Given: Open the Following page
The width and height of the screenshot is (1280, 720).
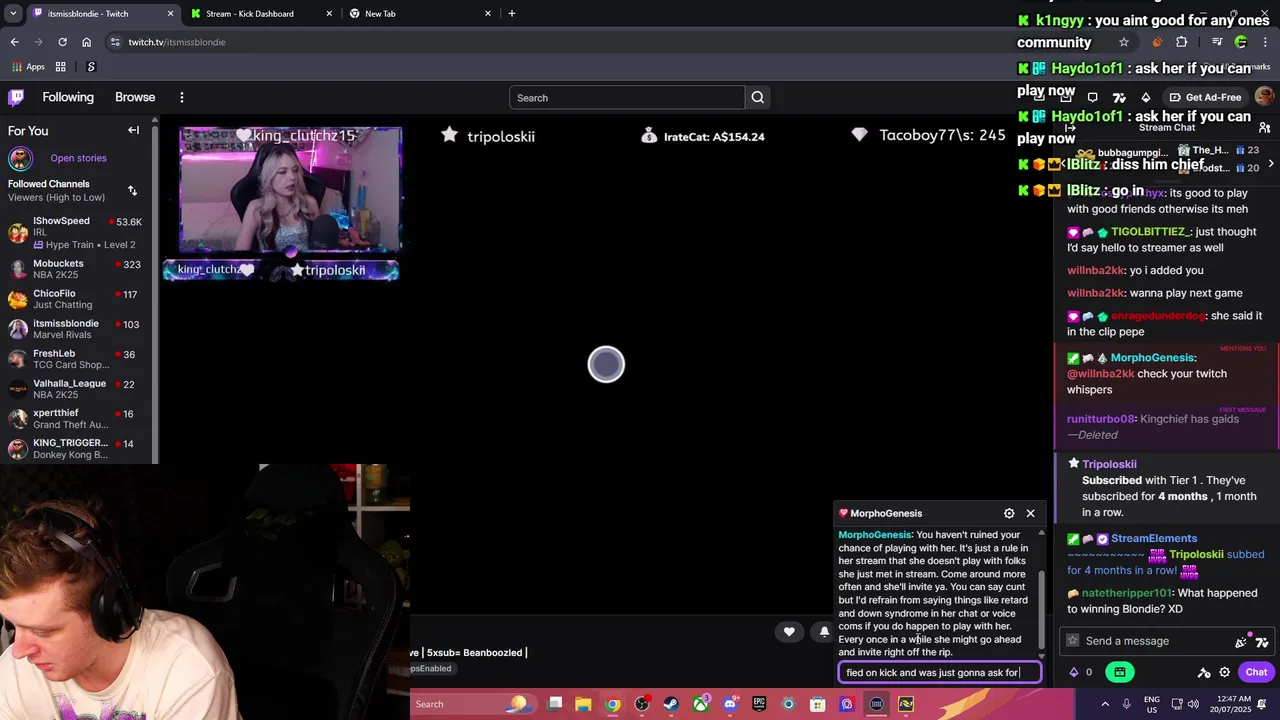Looking at the screenshot, I should 68,97.
